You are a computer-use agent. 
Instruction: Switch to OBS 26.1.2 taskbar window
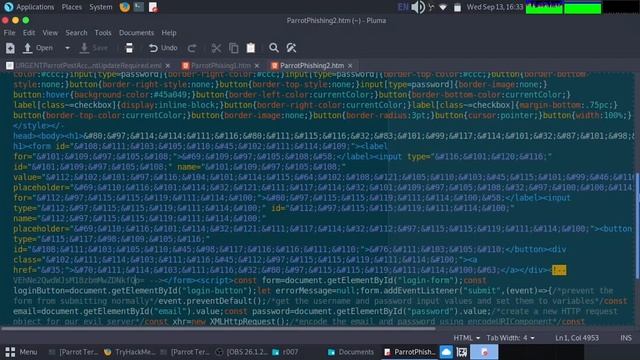coord(242,352)
